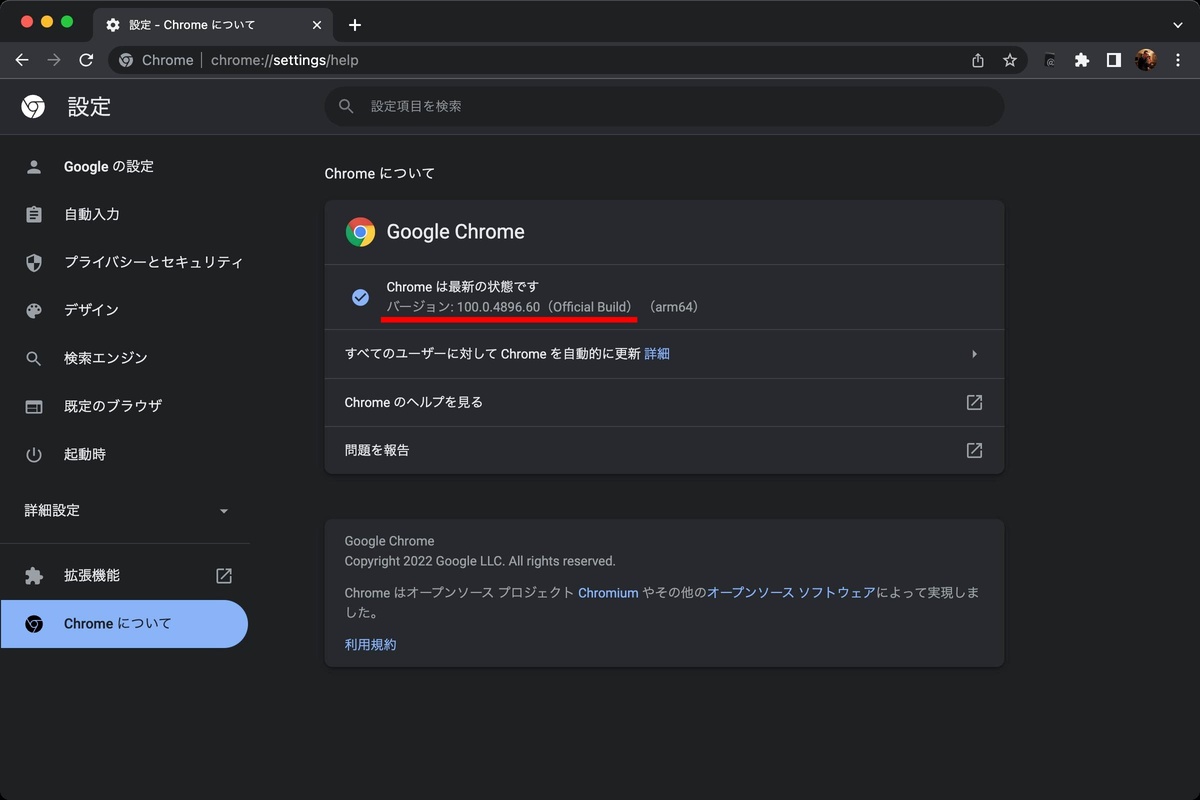Image resolution: width=1200 pixels, height=800 pixels.
Task: Select Chrome について in the sidebar
Action: pos(124,624)
